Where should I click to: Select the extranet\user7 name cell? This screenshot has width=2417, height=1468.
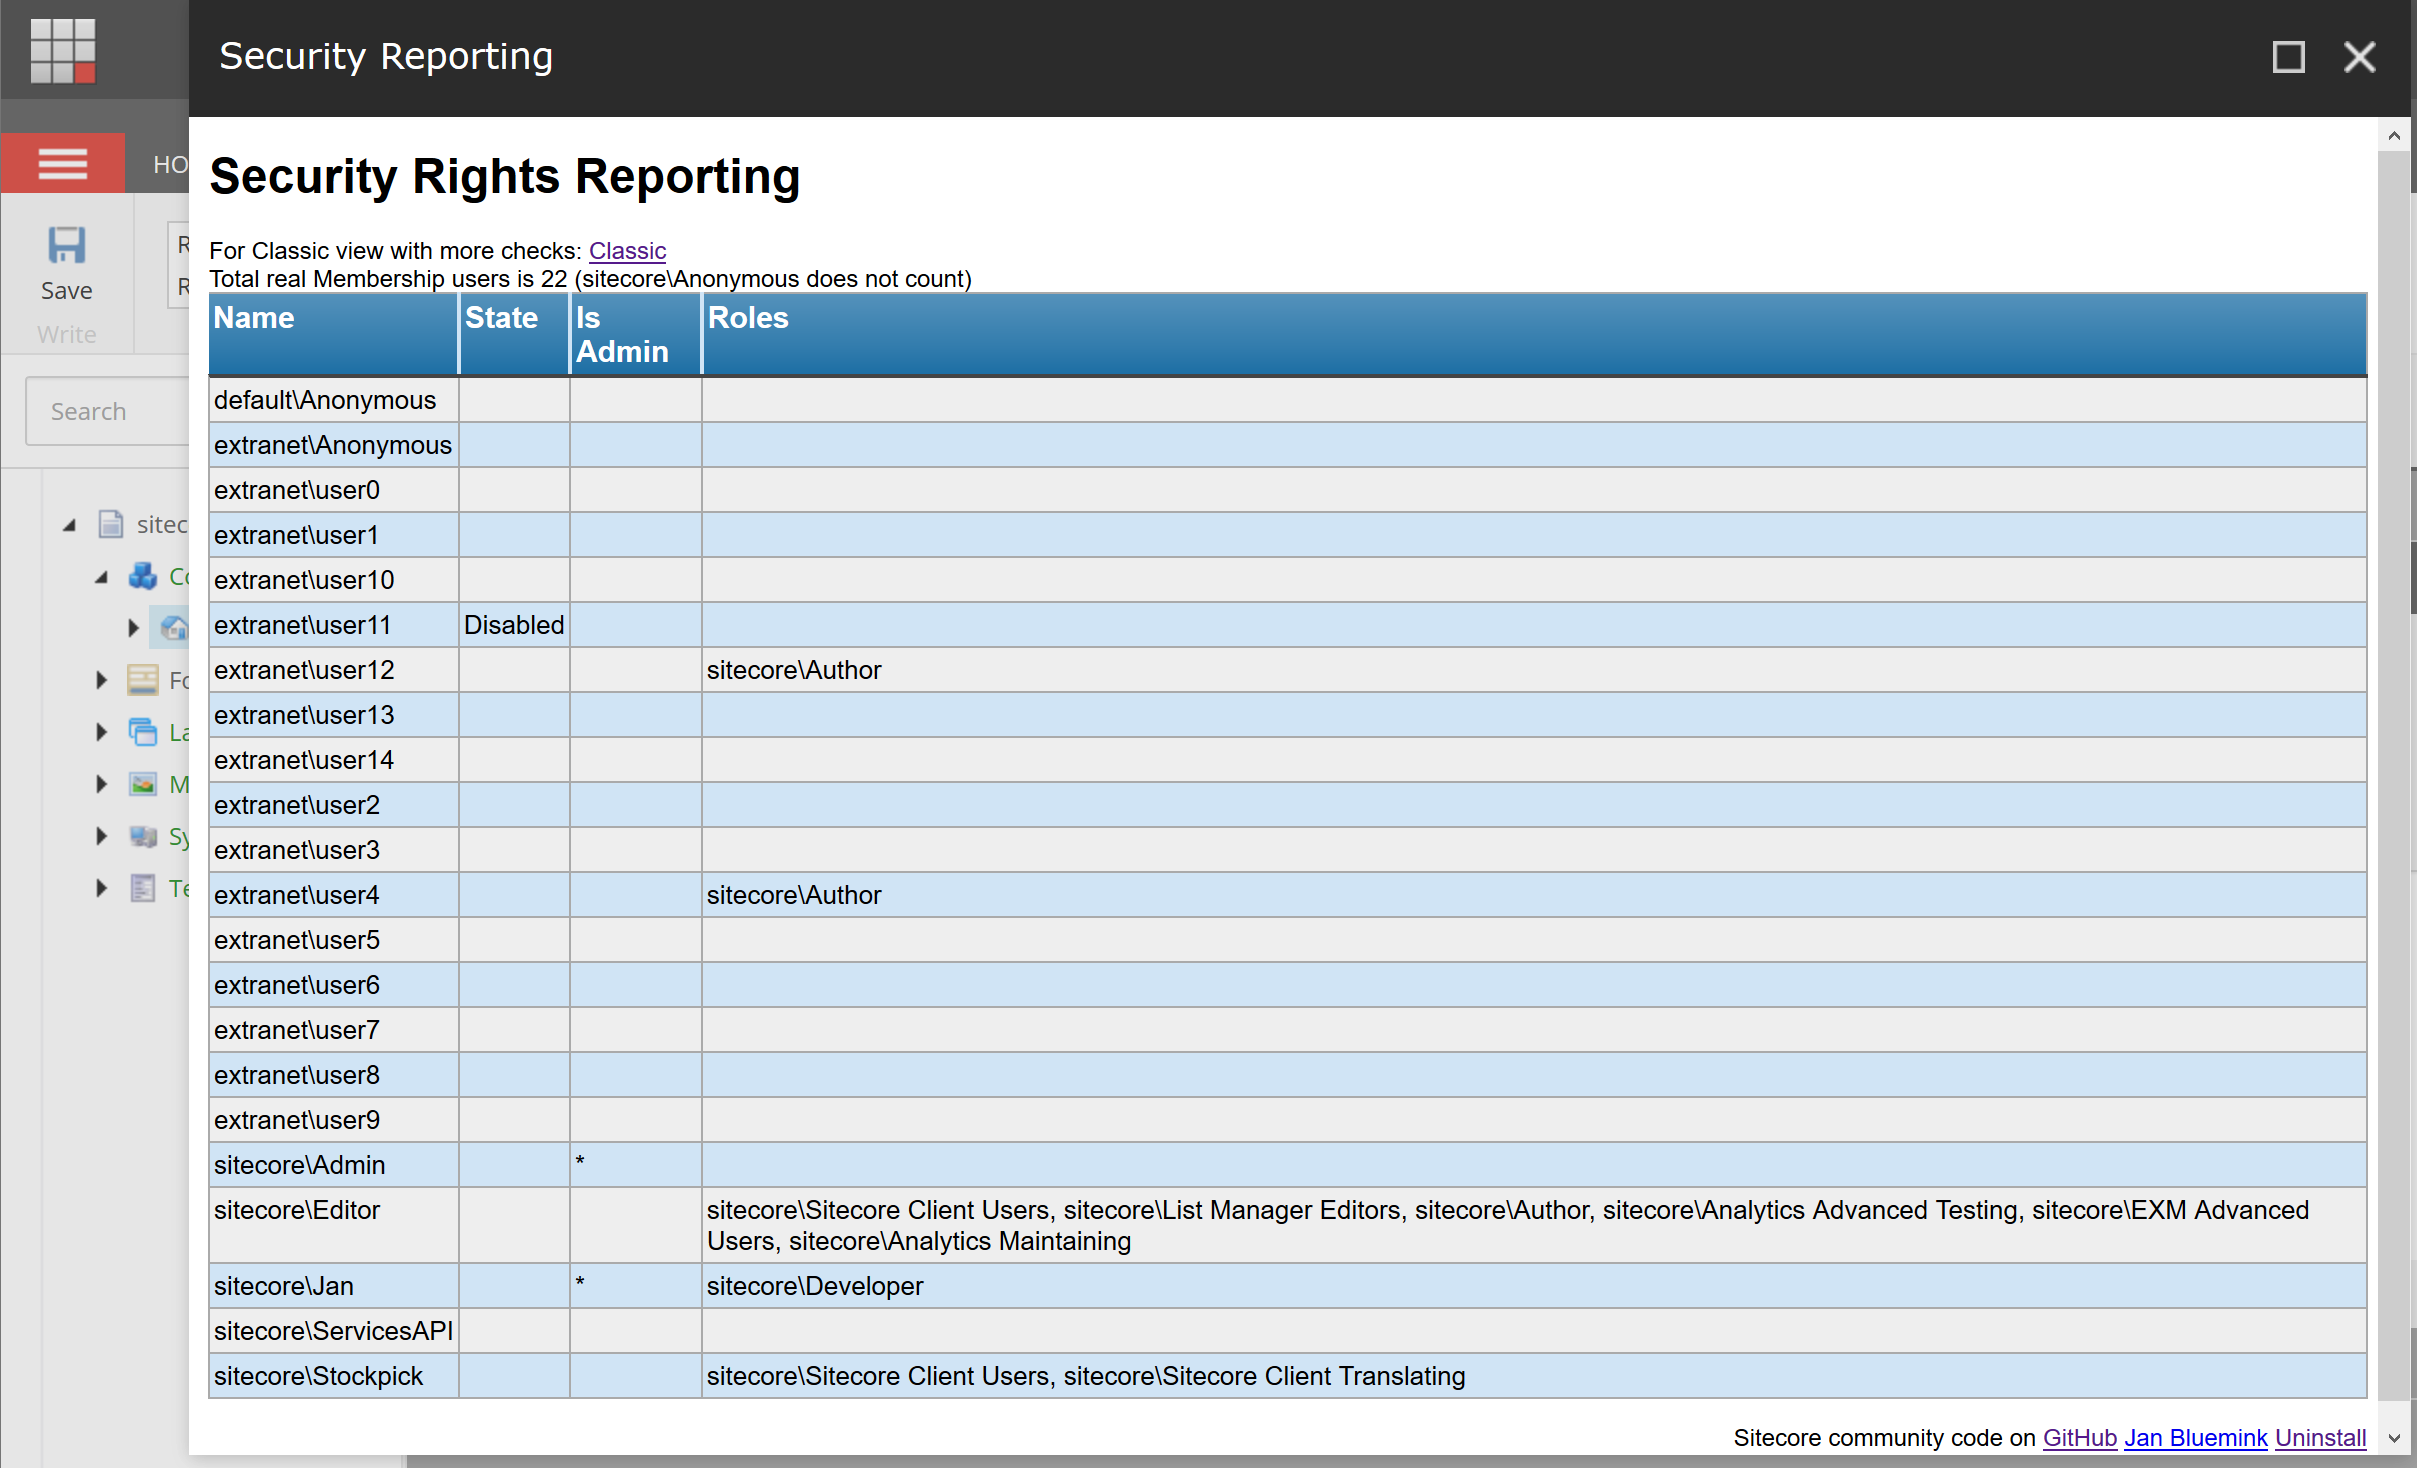point(334,1030)
